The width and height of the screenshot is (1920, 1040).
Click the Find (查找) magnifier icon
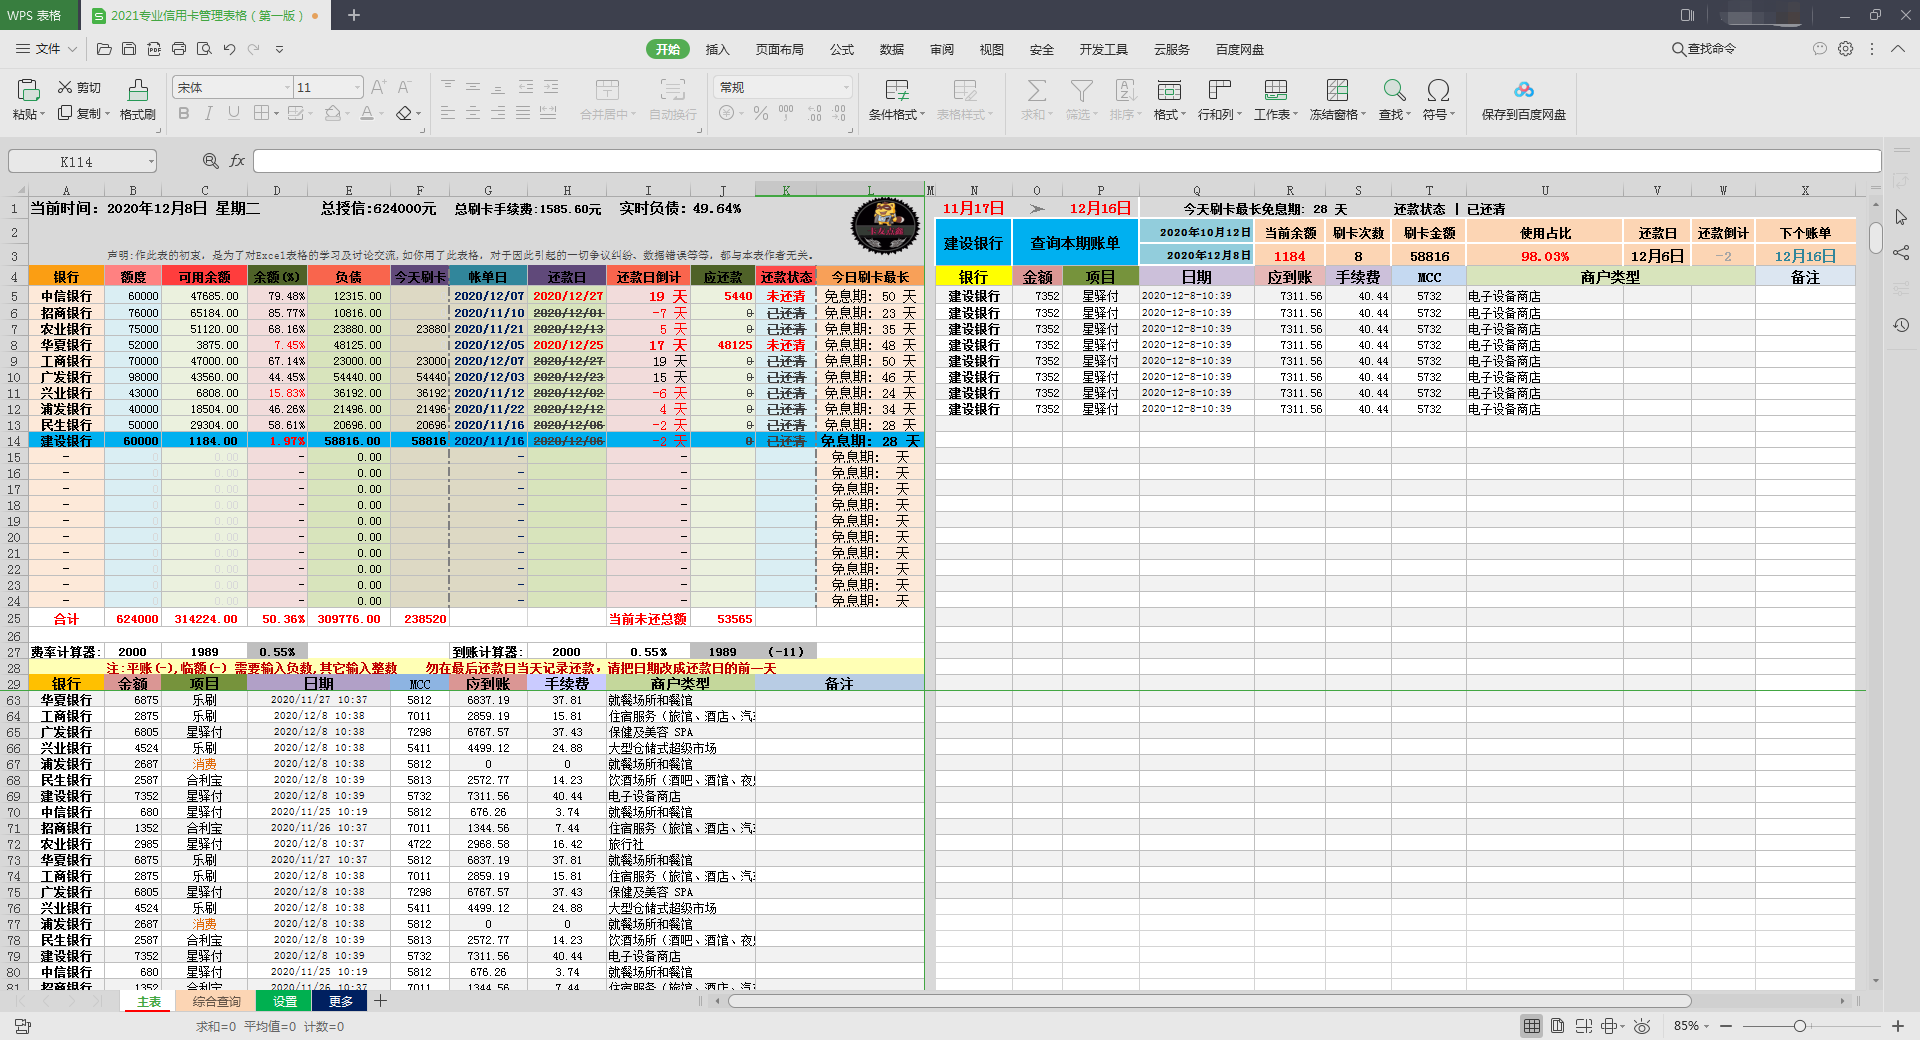tap(1394, 91)
